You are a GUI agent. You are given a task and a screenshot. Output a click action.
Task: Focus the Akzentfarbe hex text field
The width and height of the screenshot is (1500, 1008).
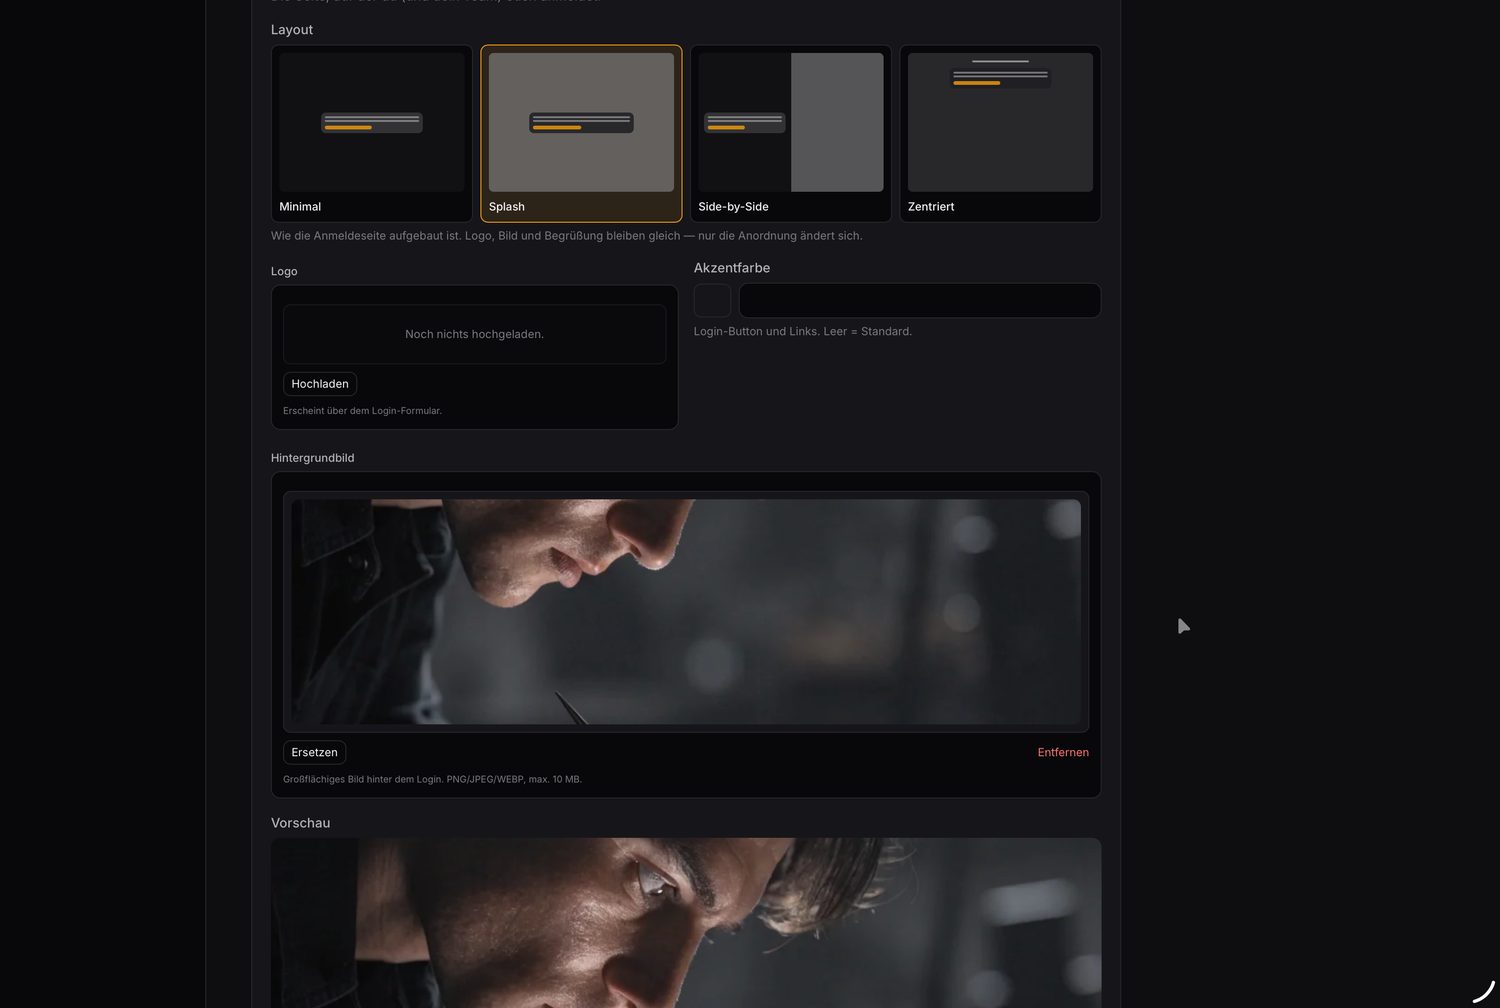[x=920, y=300]
